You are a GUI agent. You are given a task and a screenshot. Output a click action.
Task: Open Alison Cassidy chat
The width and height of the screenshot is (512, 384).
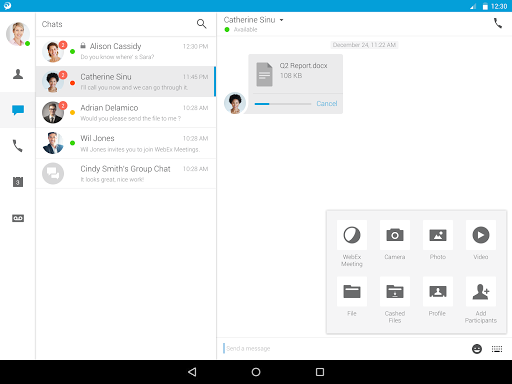click(x=126, y=51)
